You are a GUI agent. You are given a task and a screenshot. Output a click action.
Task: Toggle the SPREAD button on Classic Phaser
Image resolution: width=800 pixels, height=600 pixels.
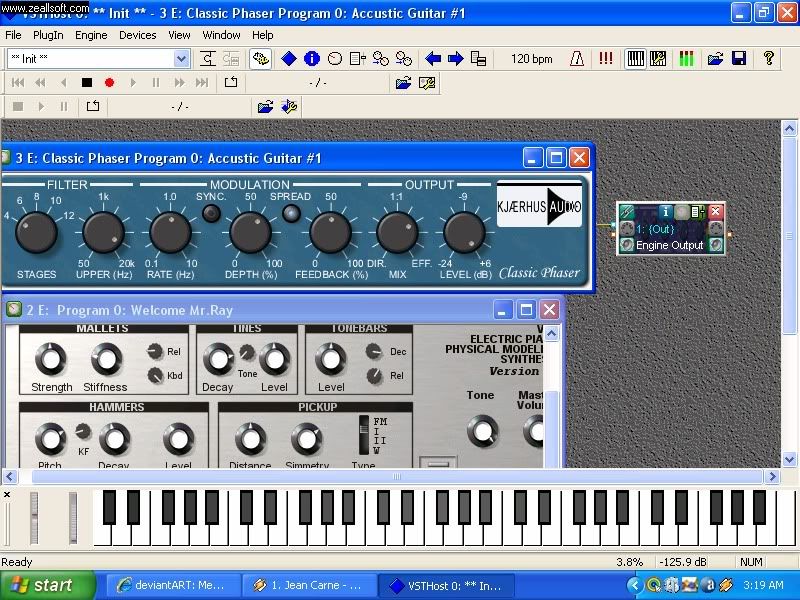(290, 212)
